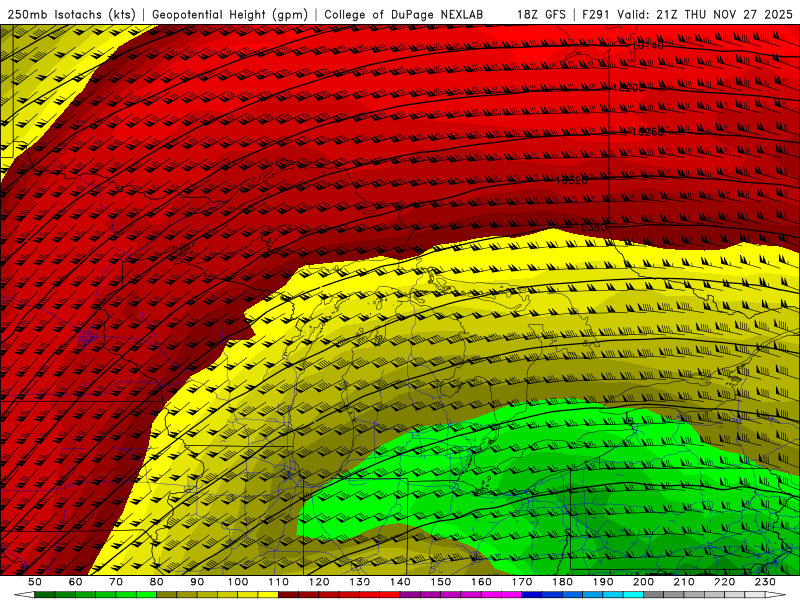800x600 pixels.
Task: Click the 10140 height contour label
Action: (x=647, y=45)
